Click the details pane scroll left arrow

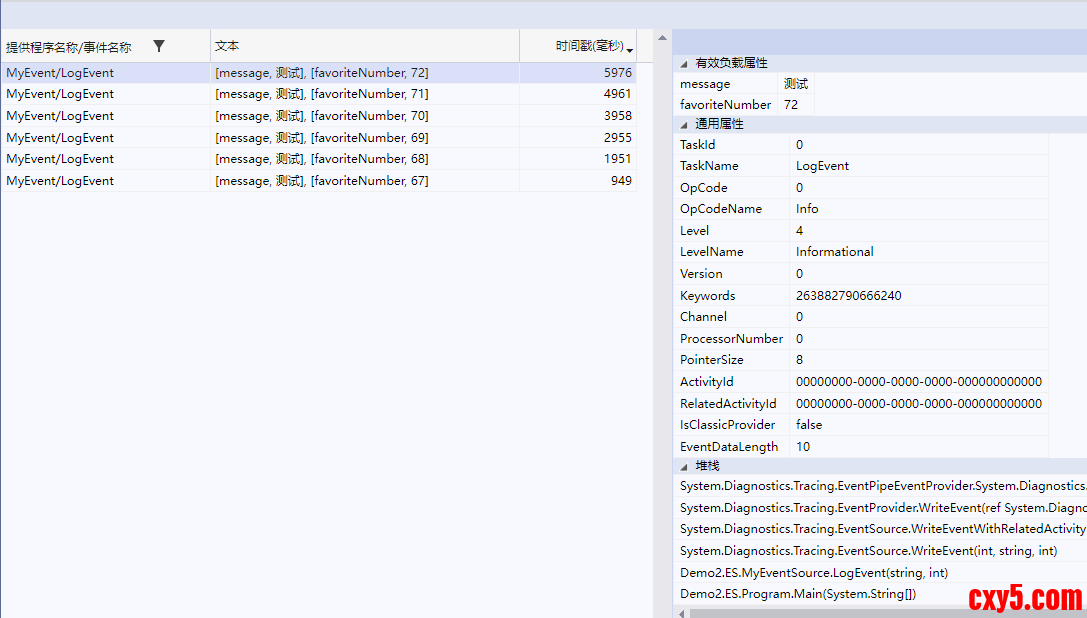coord(681,613)
